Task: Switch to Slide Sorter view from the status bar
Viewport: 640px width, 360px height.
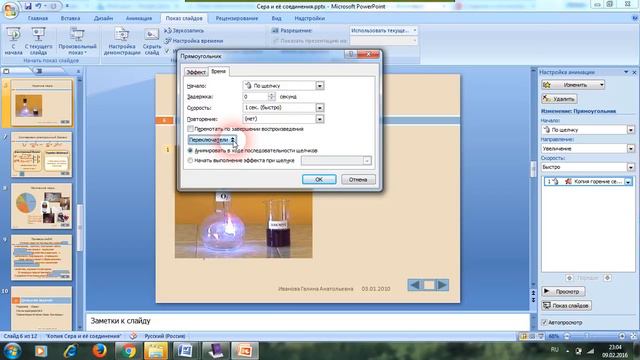Action: coord(532,336)
